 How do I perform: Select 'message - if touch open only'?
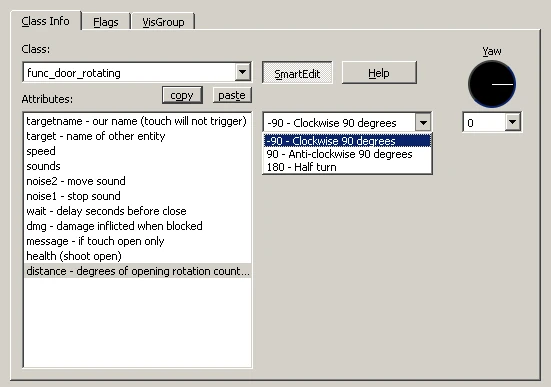point(137,241)
